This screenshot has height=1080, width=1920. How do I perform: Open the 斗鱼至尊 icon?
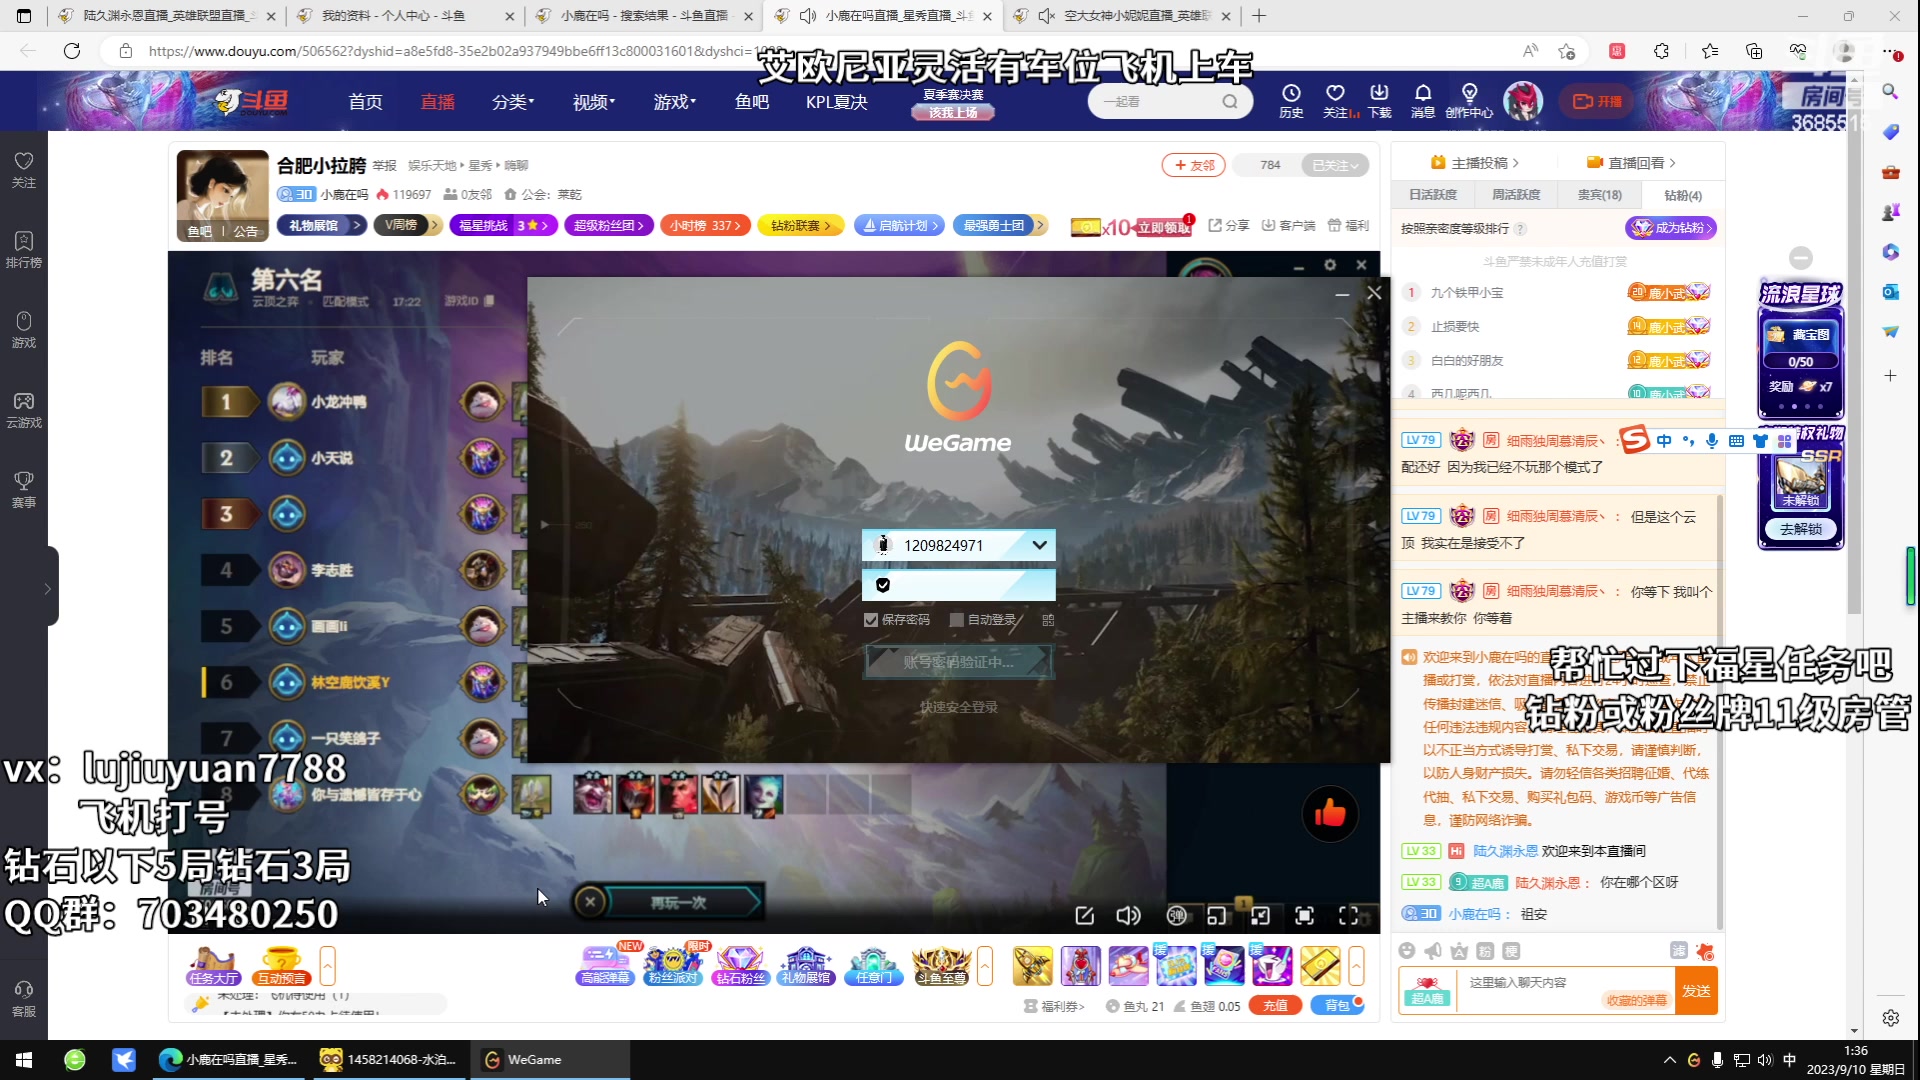click(941, 965)
